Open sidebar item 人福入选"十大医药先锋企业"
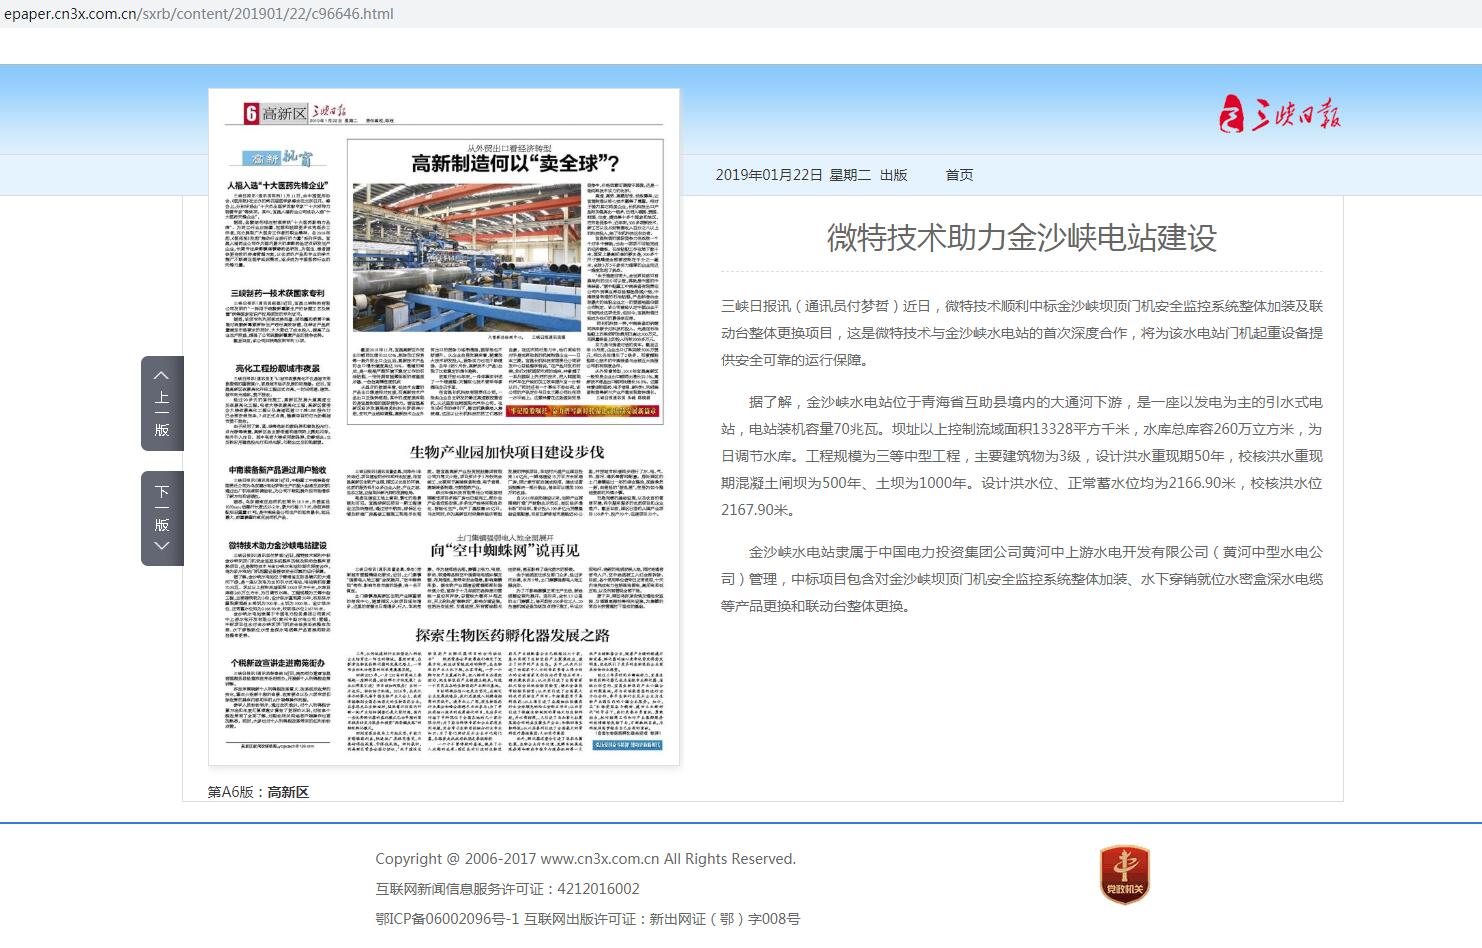 click(277, 186)
